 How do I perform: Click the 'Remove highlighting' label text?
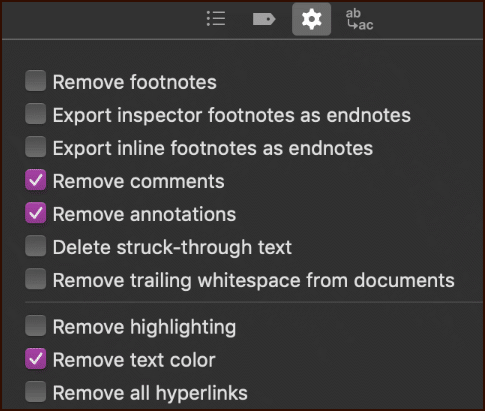click(144, 327)
